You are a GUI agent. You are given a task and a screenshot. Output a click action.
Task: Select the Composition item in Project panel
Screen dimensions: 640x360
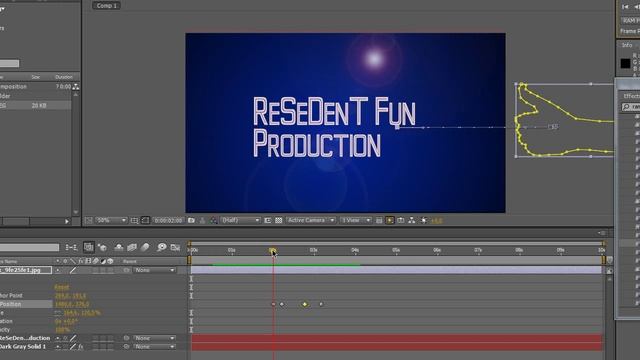[36, 87]
